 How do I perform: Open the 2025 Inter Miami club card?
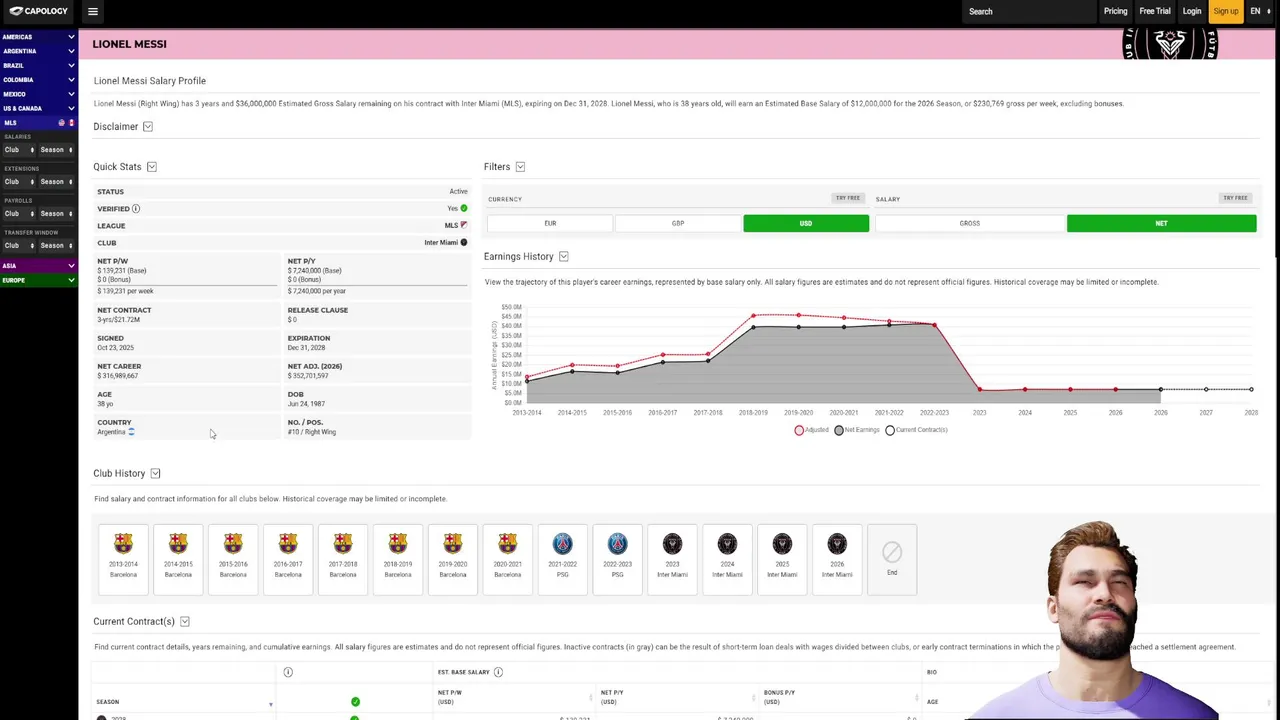pos(782,559)
